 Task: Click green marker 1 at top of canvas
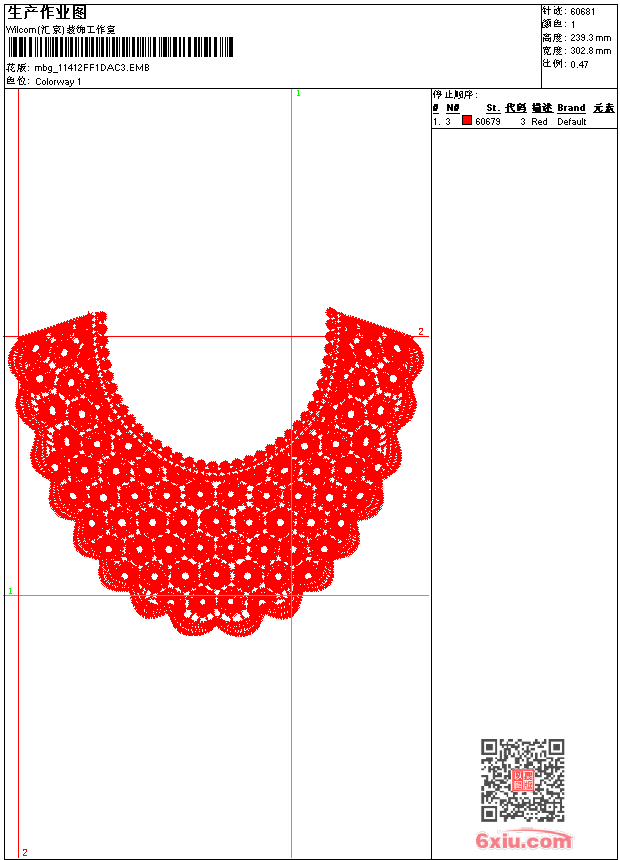[298, 93]
